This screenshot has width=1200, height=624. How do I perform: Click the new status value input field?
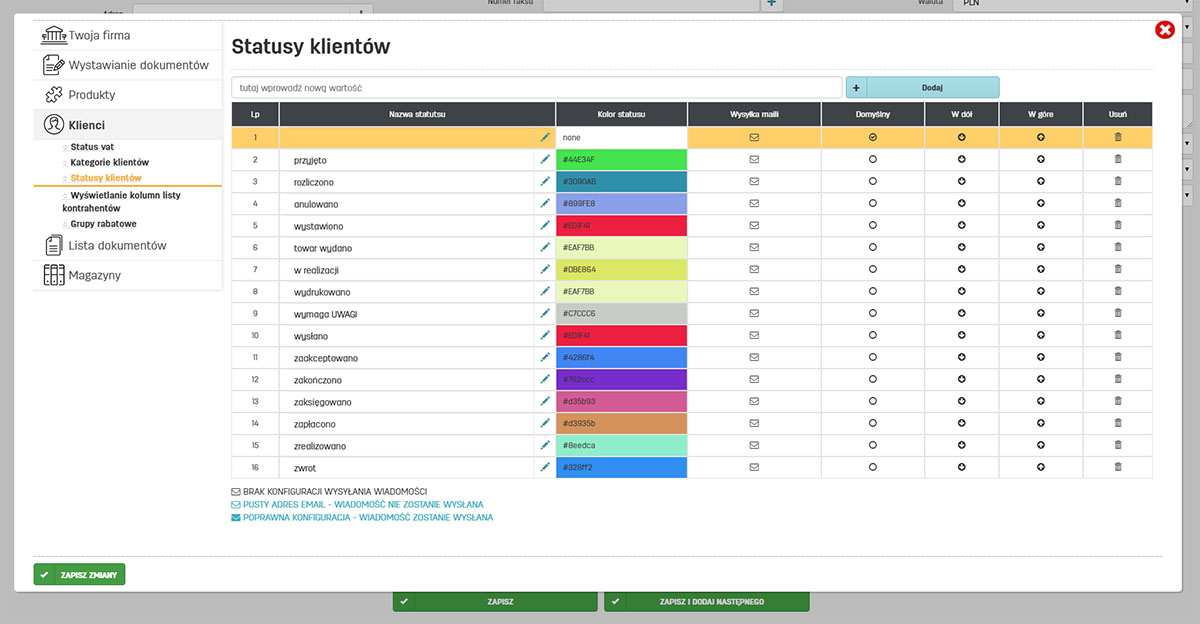click(x=537, y=88)
